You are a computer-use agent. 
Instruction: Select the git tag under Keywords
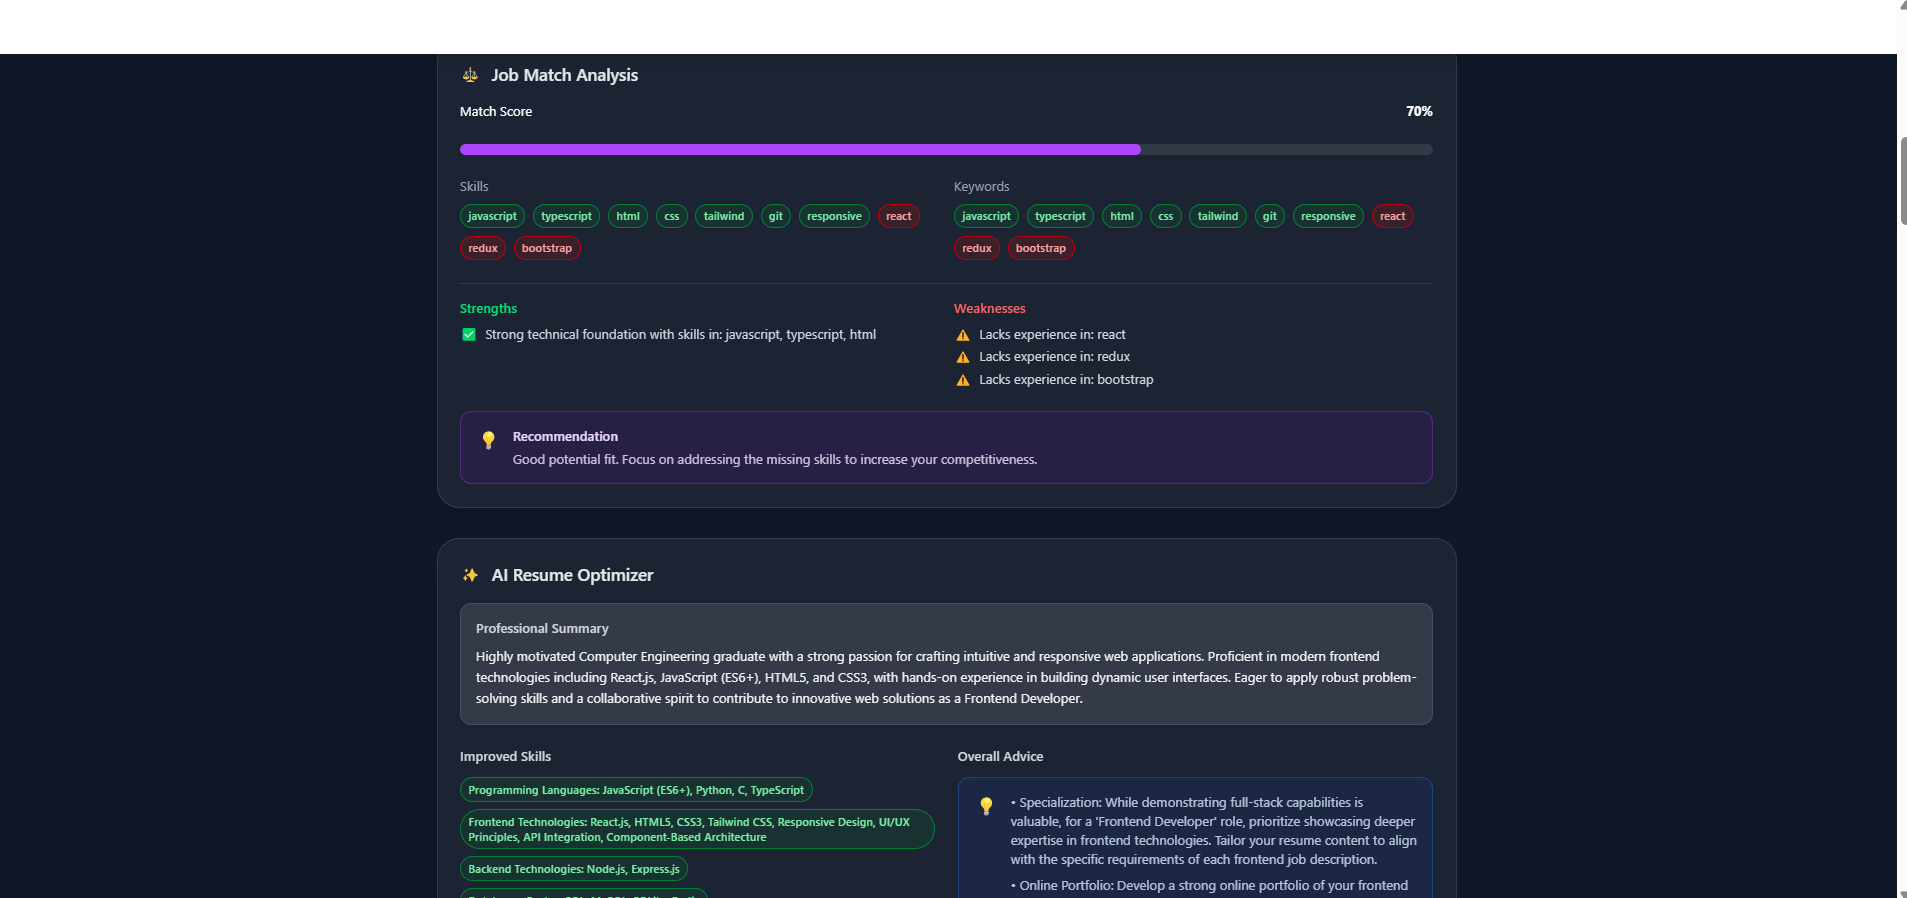[x=1270, y=216]
